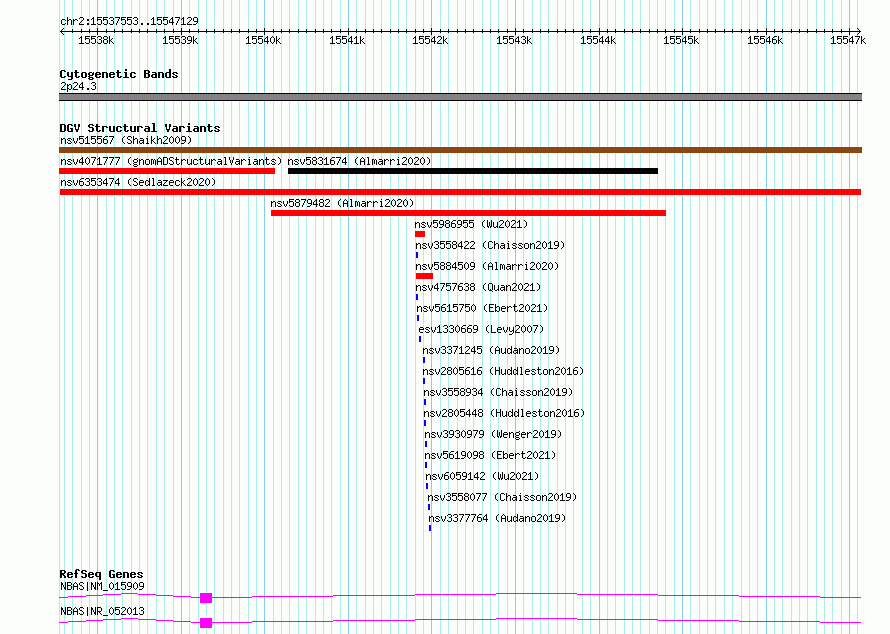Viewport: 890px width, 634px height.
Task: Click the nsv3558077 (Chaisson2019) label
Action: [502, 497]
